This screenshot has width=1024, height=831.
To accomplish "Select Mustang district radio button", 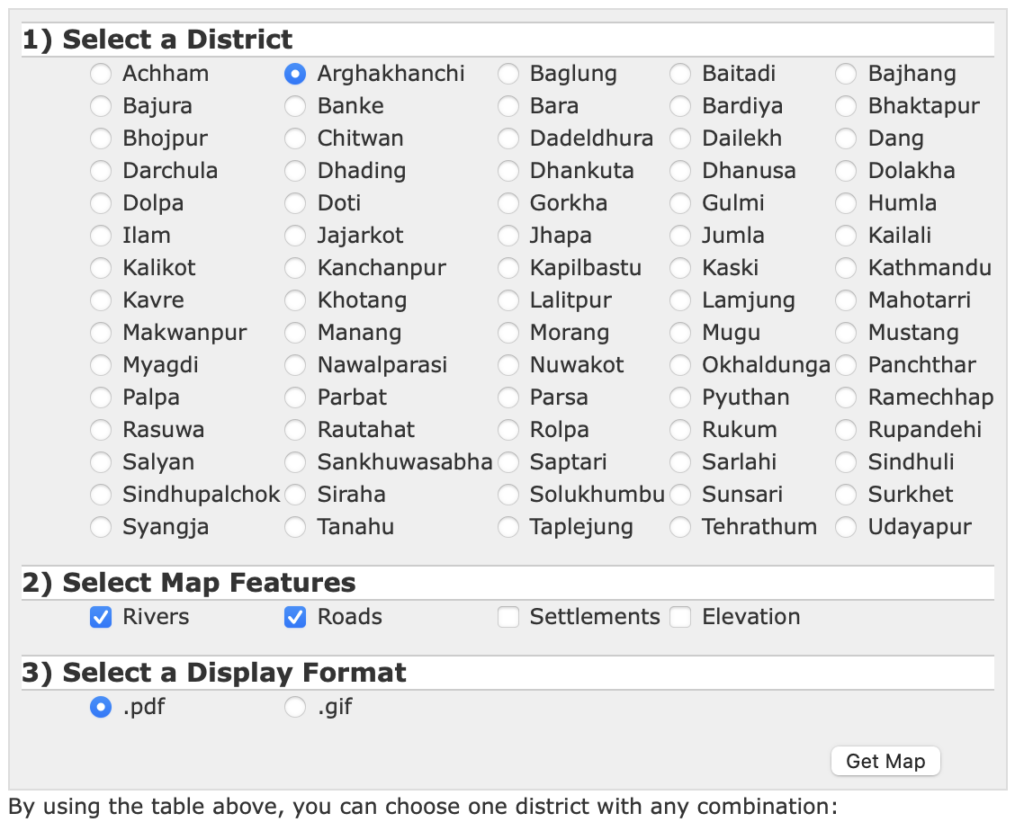I will click(846, 333).
